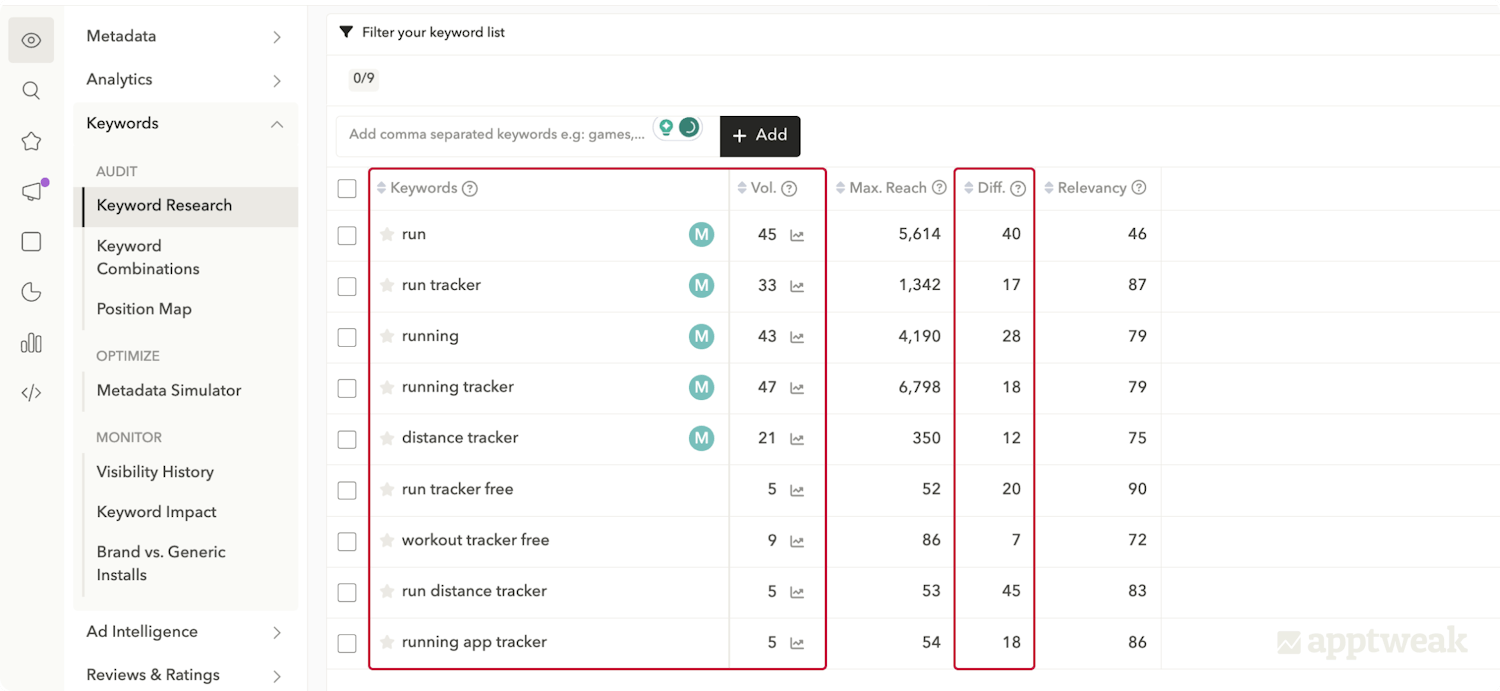Open the bar chart icon in sidebar

click(31, 343)
